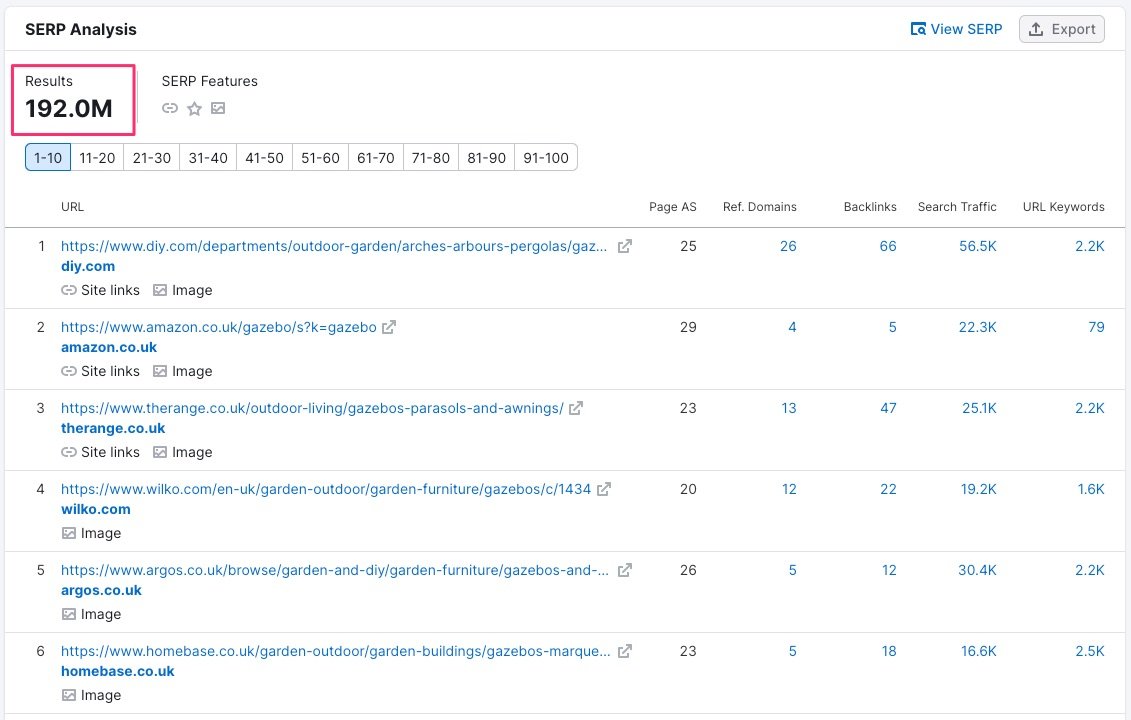Click URL Keywords value 1.6K

1091,489
